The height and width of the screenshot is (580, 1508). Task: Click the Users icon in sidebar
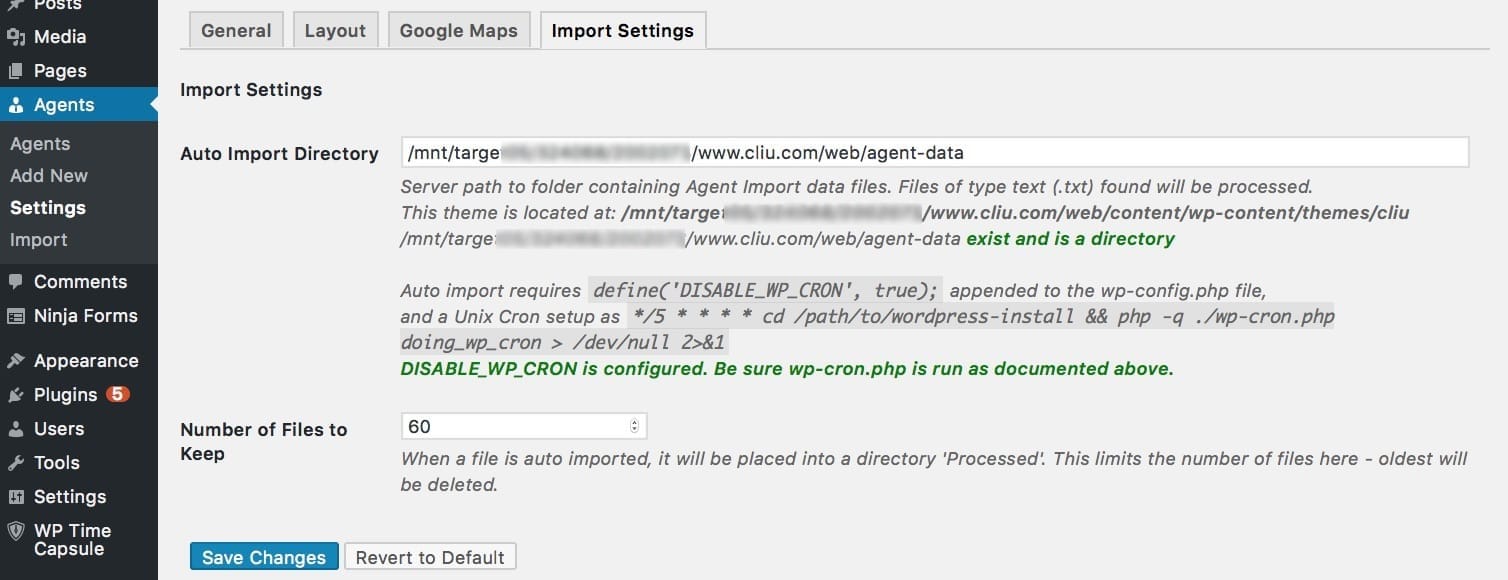pyautogui.click(x=16, y=429)
